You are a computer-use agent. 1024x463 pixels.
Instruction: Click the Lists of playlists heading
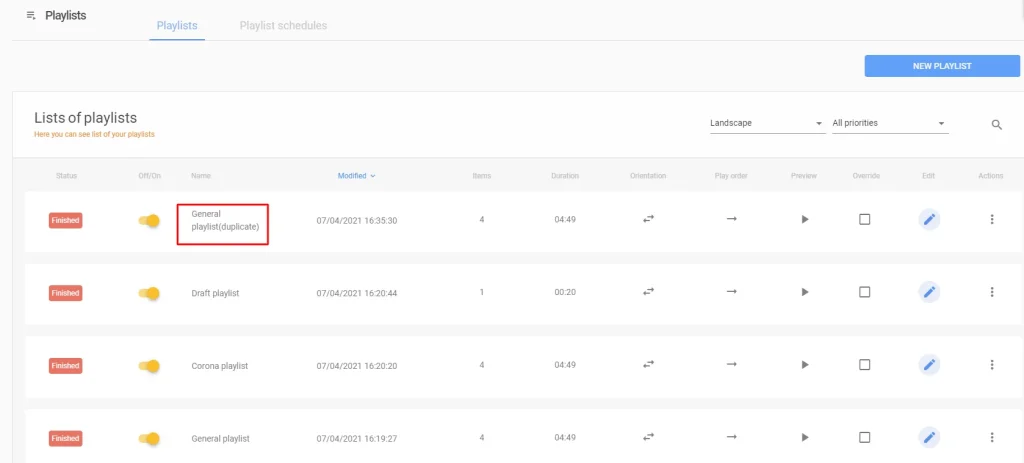coord(86,118)
